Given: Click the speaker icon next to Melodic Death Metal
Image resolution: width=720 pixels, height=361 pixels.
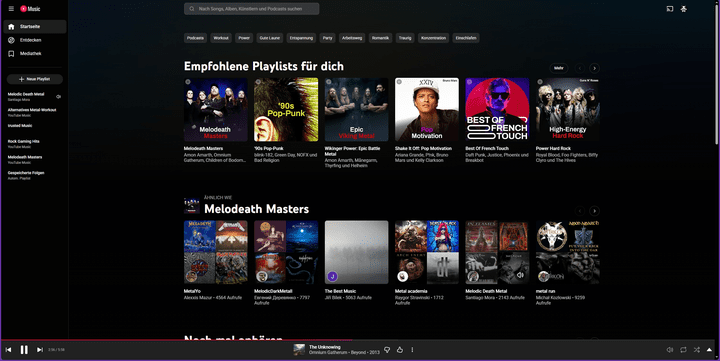Looking at the screenshot, I should 58,97.
